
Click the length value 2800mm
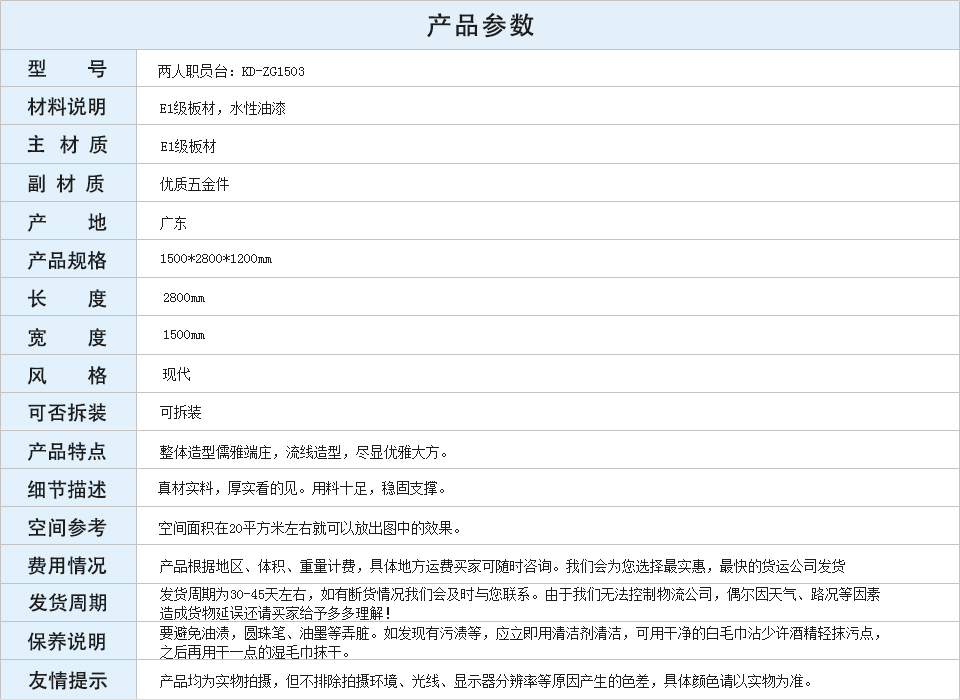pos(184,298)
